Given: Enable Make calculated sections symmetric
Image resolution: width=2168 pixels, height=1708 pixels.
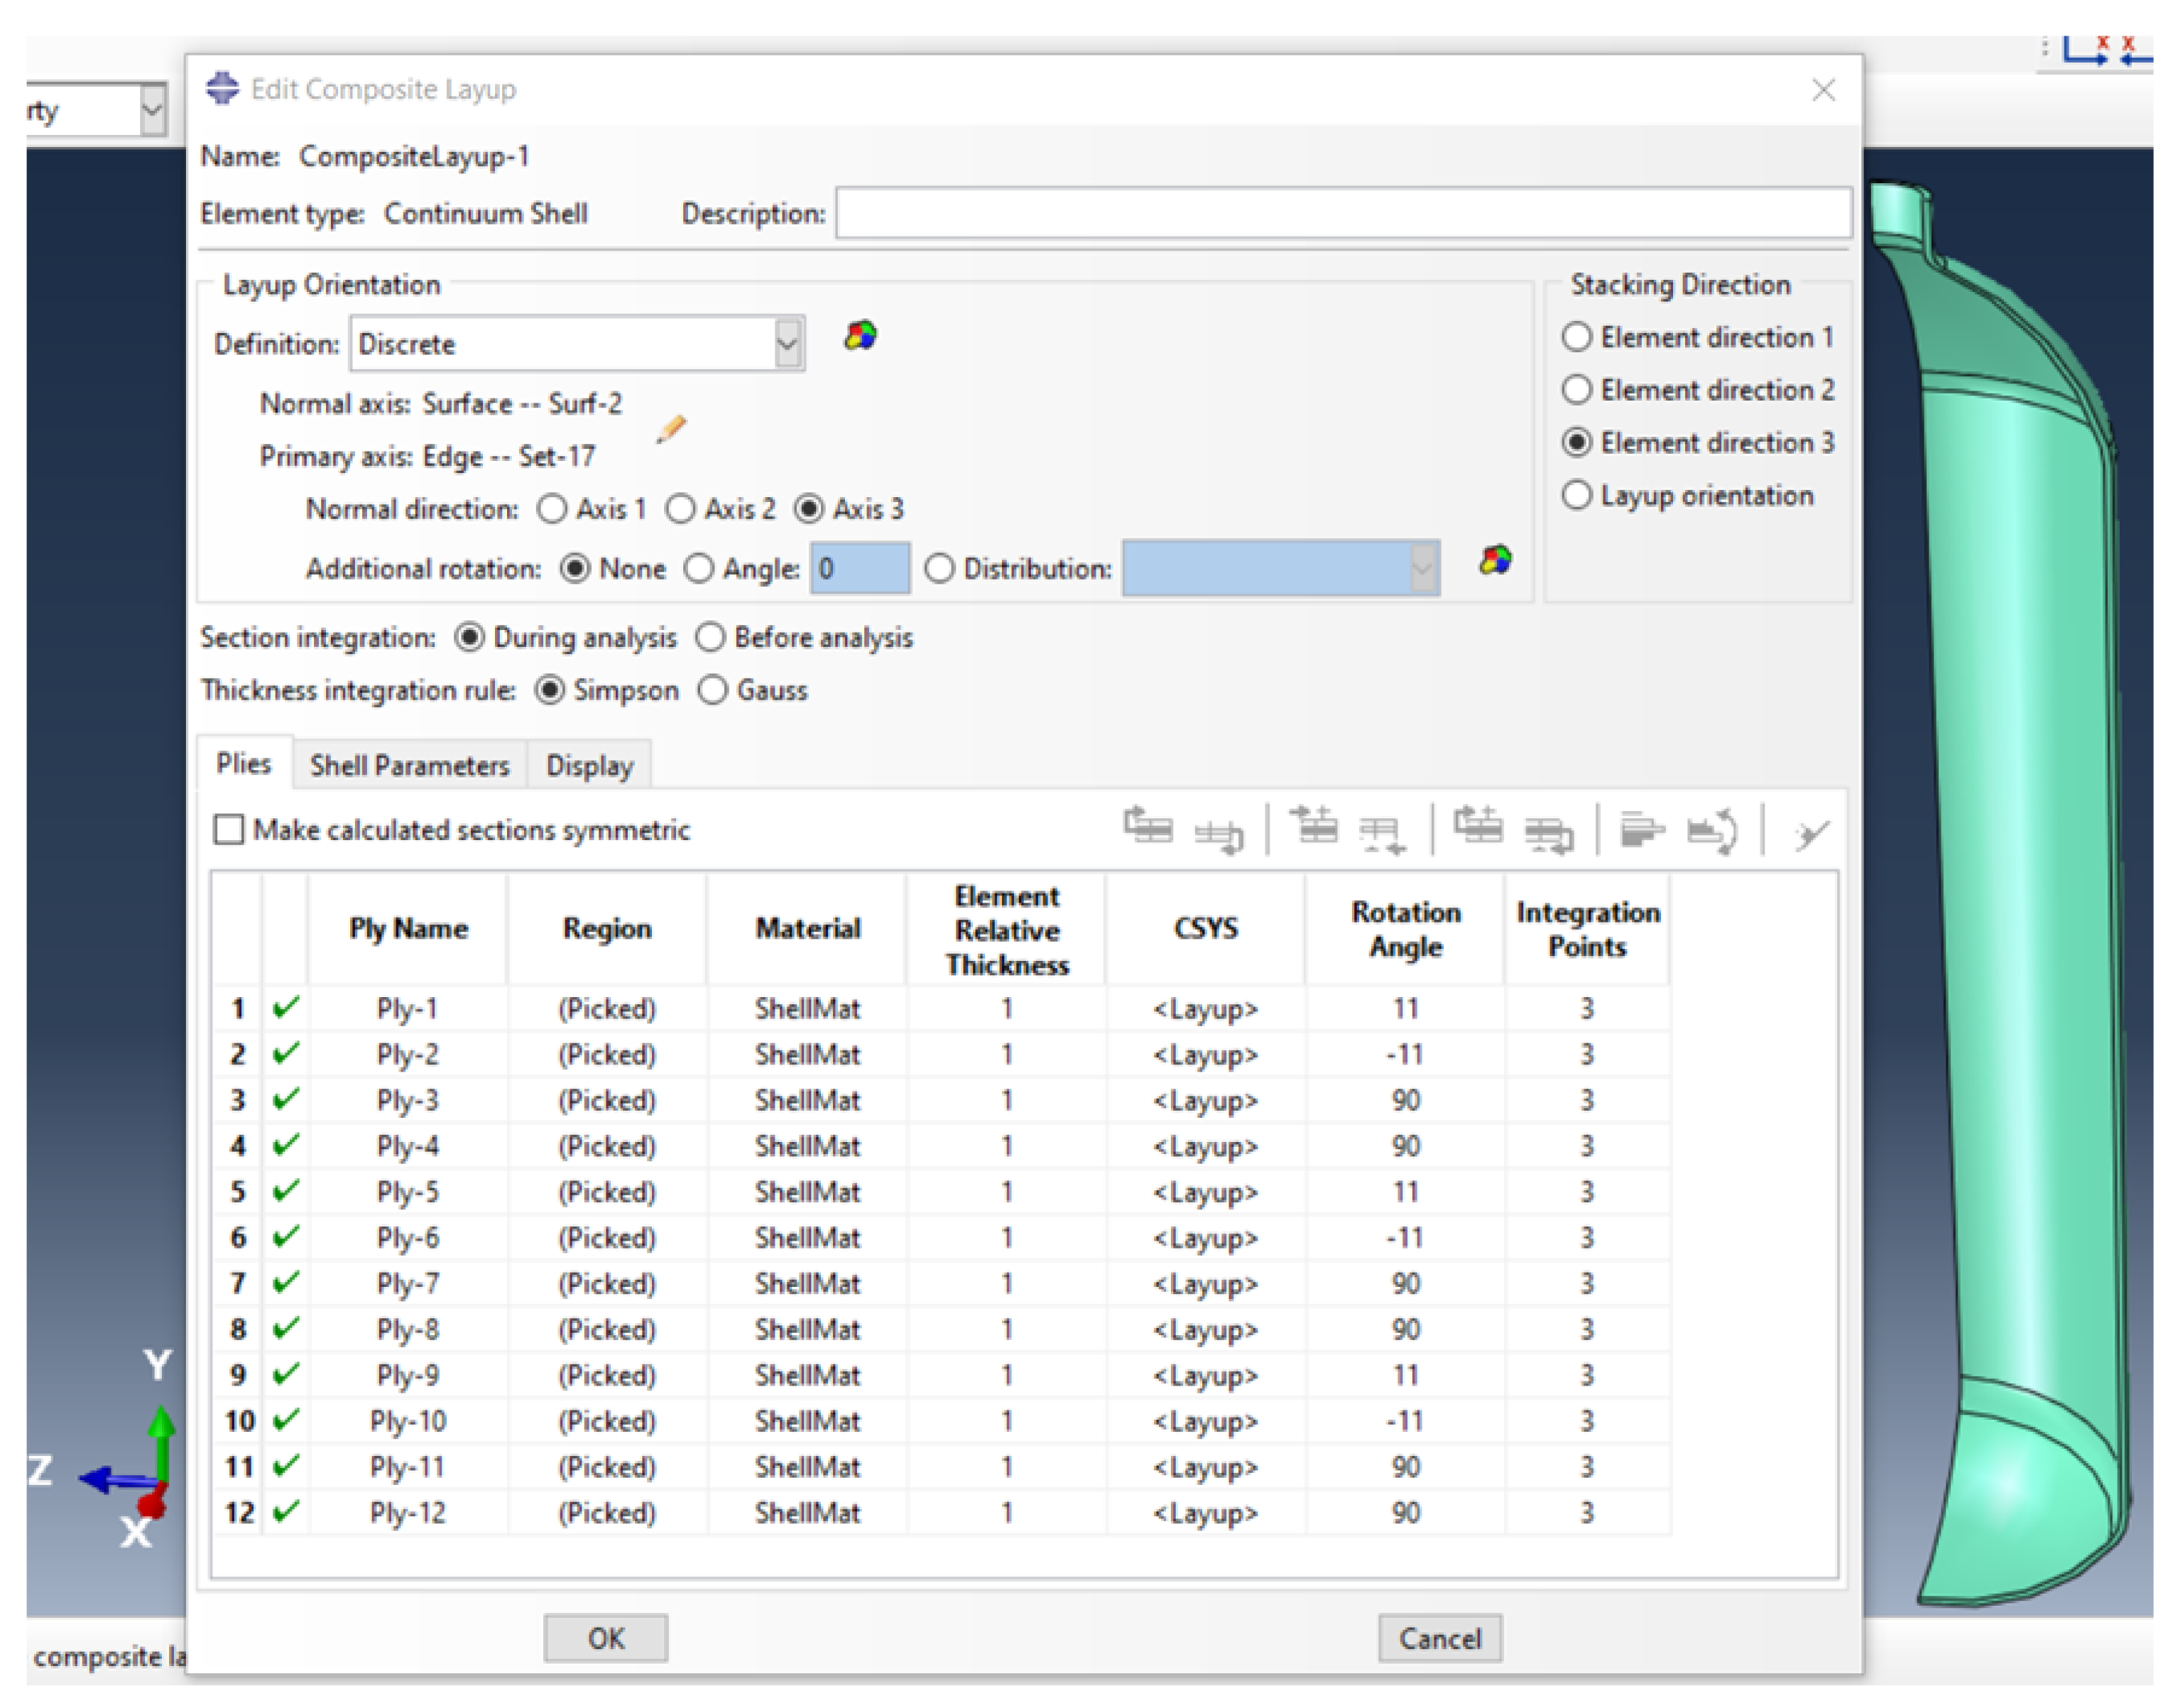Looking at the screenshot, I should coord(229,829).
